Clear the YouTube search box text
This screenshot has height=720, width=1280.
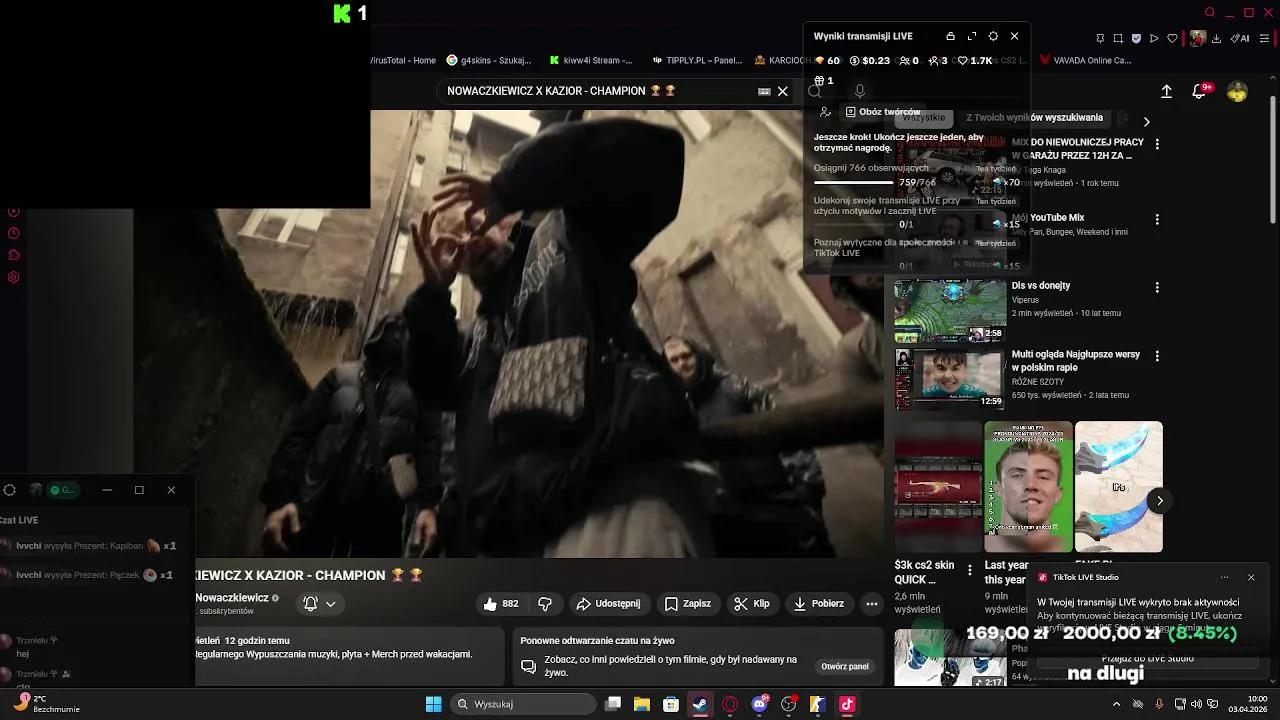(x=783, y=91)
